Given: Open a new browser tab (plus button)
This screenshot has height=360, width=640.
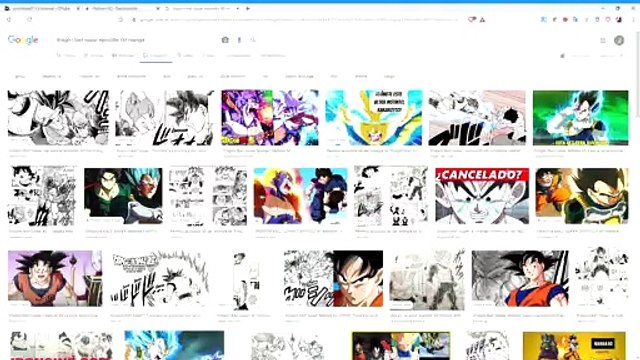Looking at the screenshot, I should click(248, 8).
